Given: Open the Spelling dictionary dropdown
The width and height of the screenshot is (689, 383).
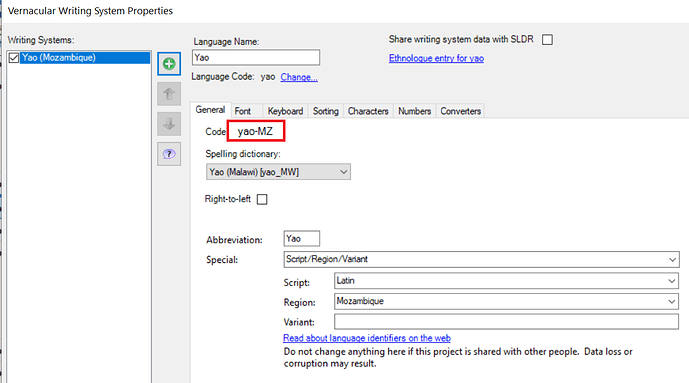Looking at the screenshot, I should tap(278, 172).
